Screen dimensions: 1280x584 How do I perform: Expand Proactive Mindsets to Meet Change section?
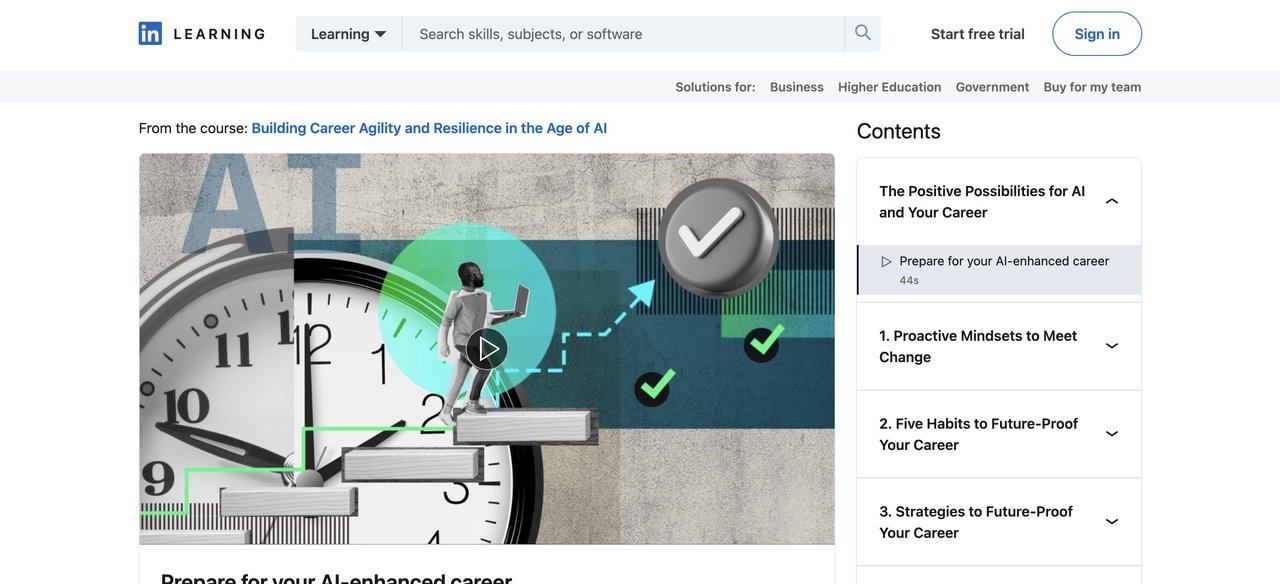click(x=1112, y=346)
